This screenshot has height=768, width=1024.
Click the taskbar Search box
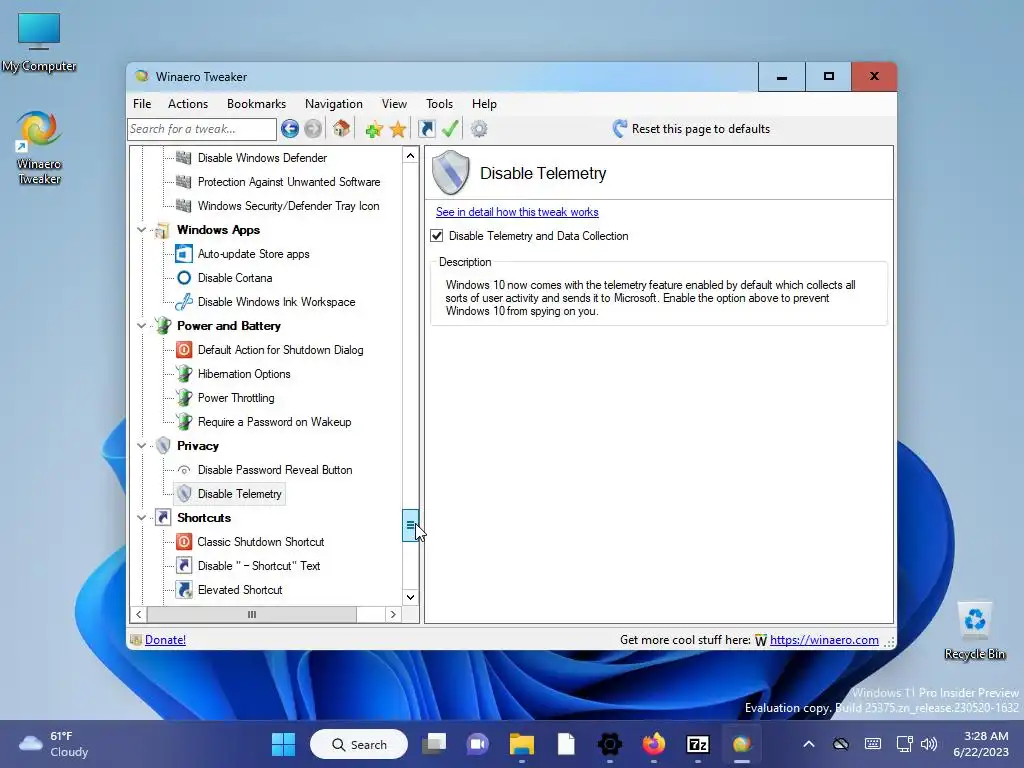359,744
